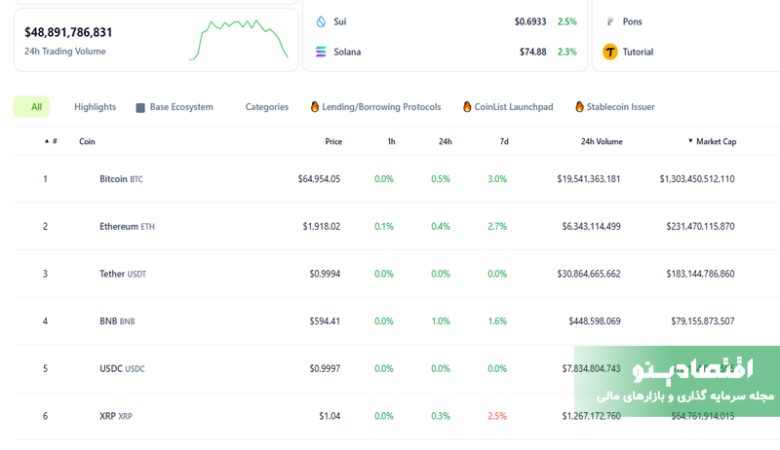Sort by the Price column header
The height and width of the screenshot is (450, 780).
pyautogui.click(x=333, y=141)
